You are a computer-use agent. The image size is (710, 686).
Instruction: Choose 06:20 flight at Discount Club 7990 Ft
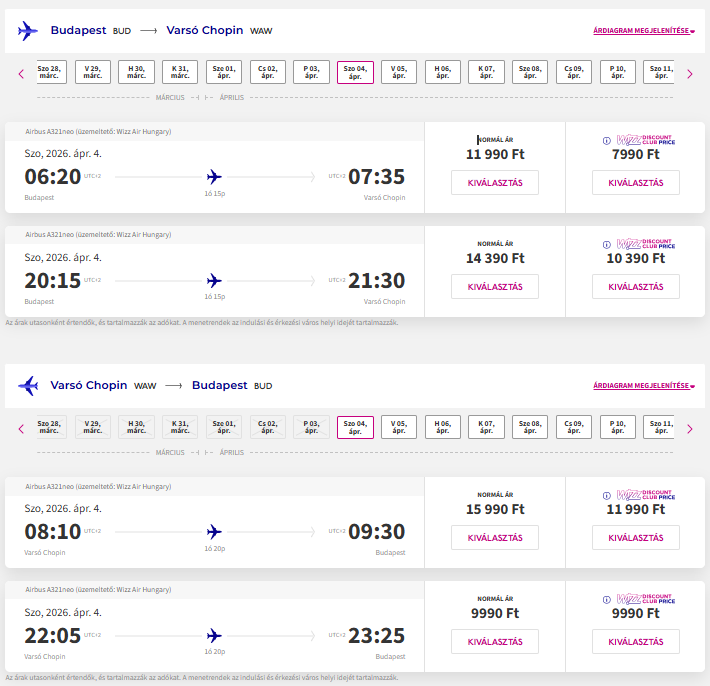[x=635, y=182]
